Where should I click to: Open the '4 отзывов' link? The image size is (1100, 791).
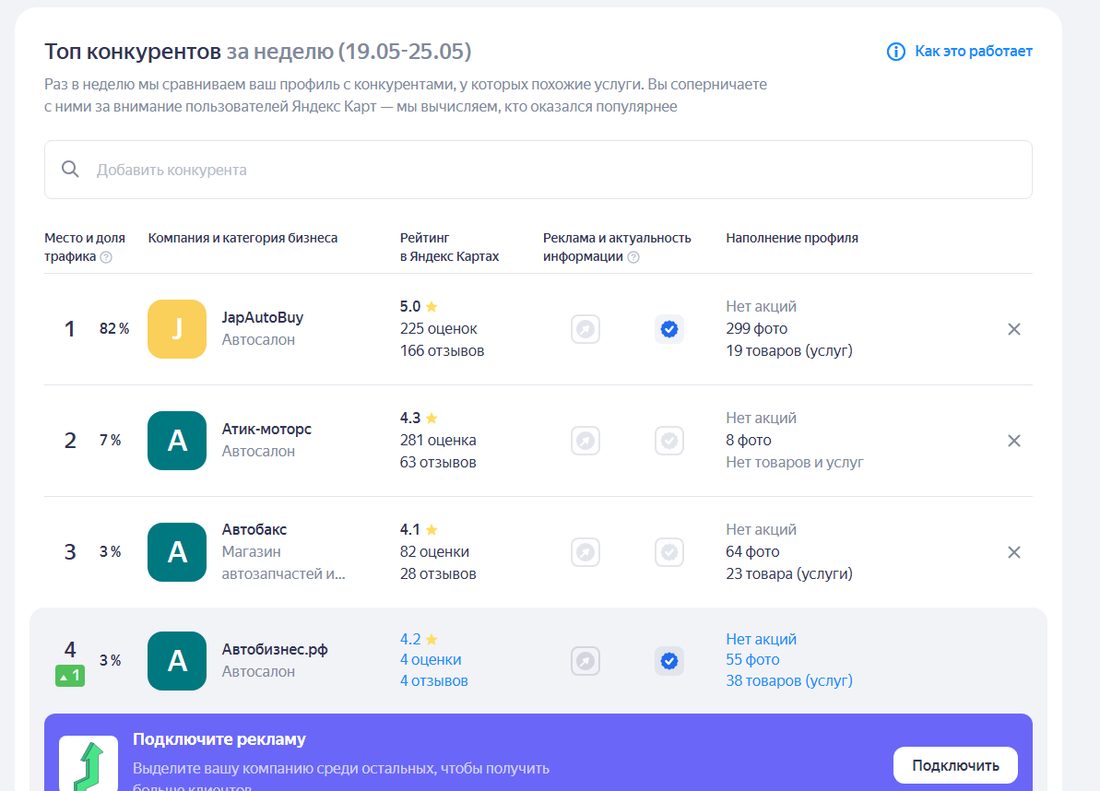(x=434, y=681)
